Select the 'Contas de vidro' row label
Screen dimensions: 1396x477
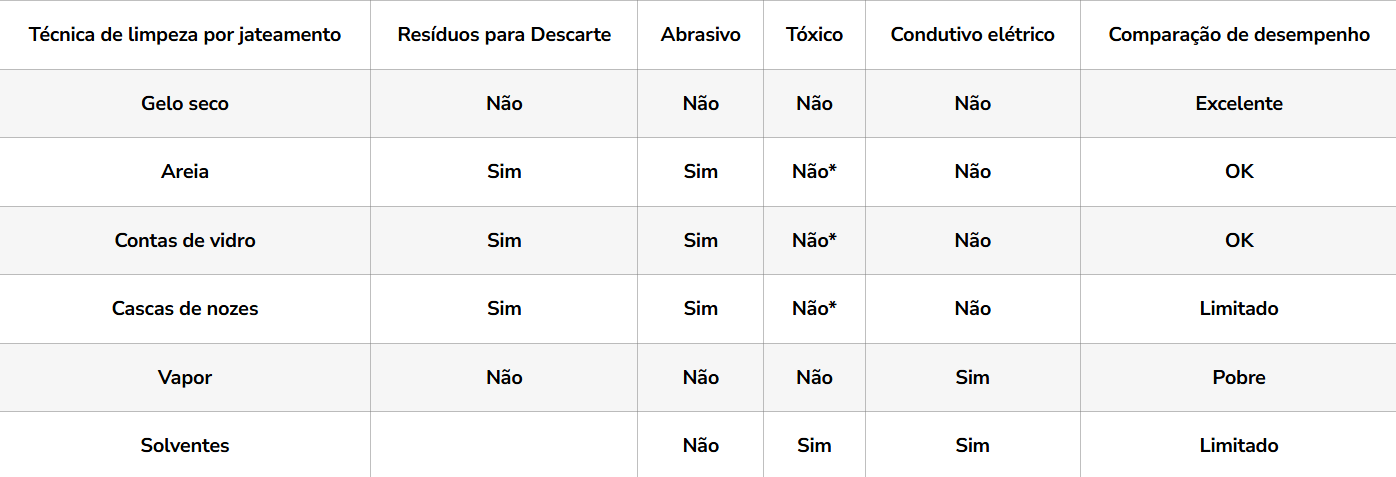[185, 241]
